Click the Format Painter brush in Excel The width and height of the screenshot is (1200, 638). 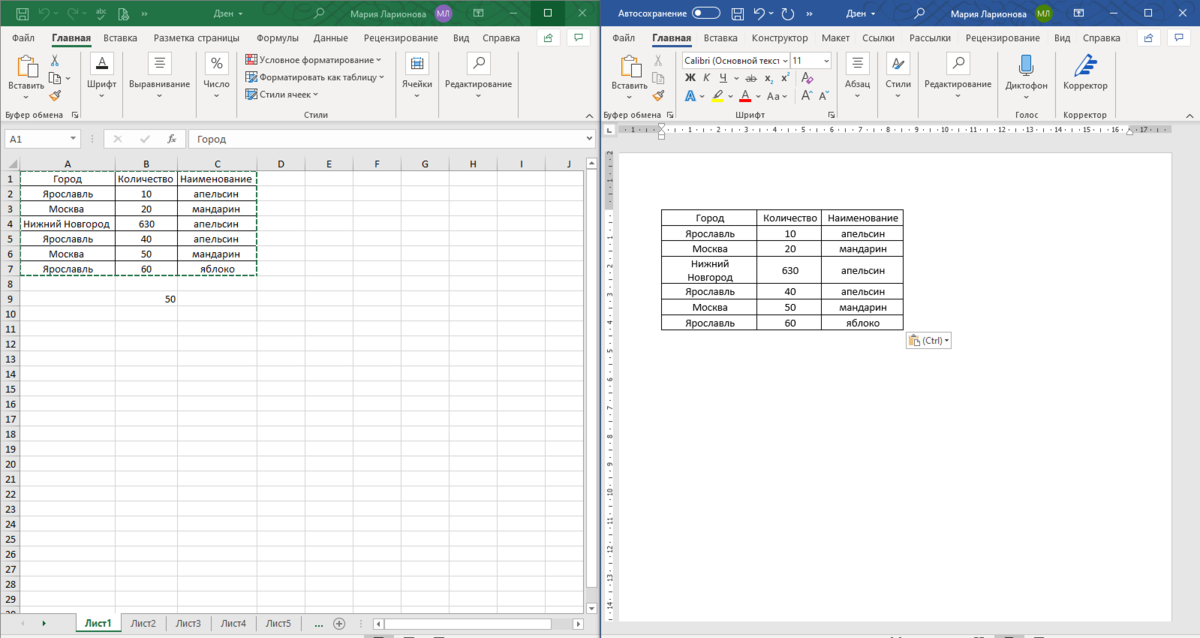[x=55, y=96]
